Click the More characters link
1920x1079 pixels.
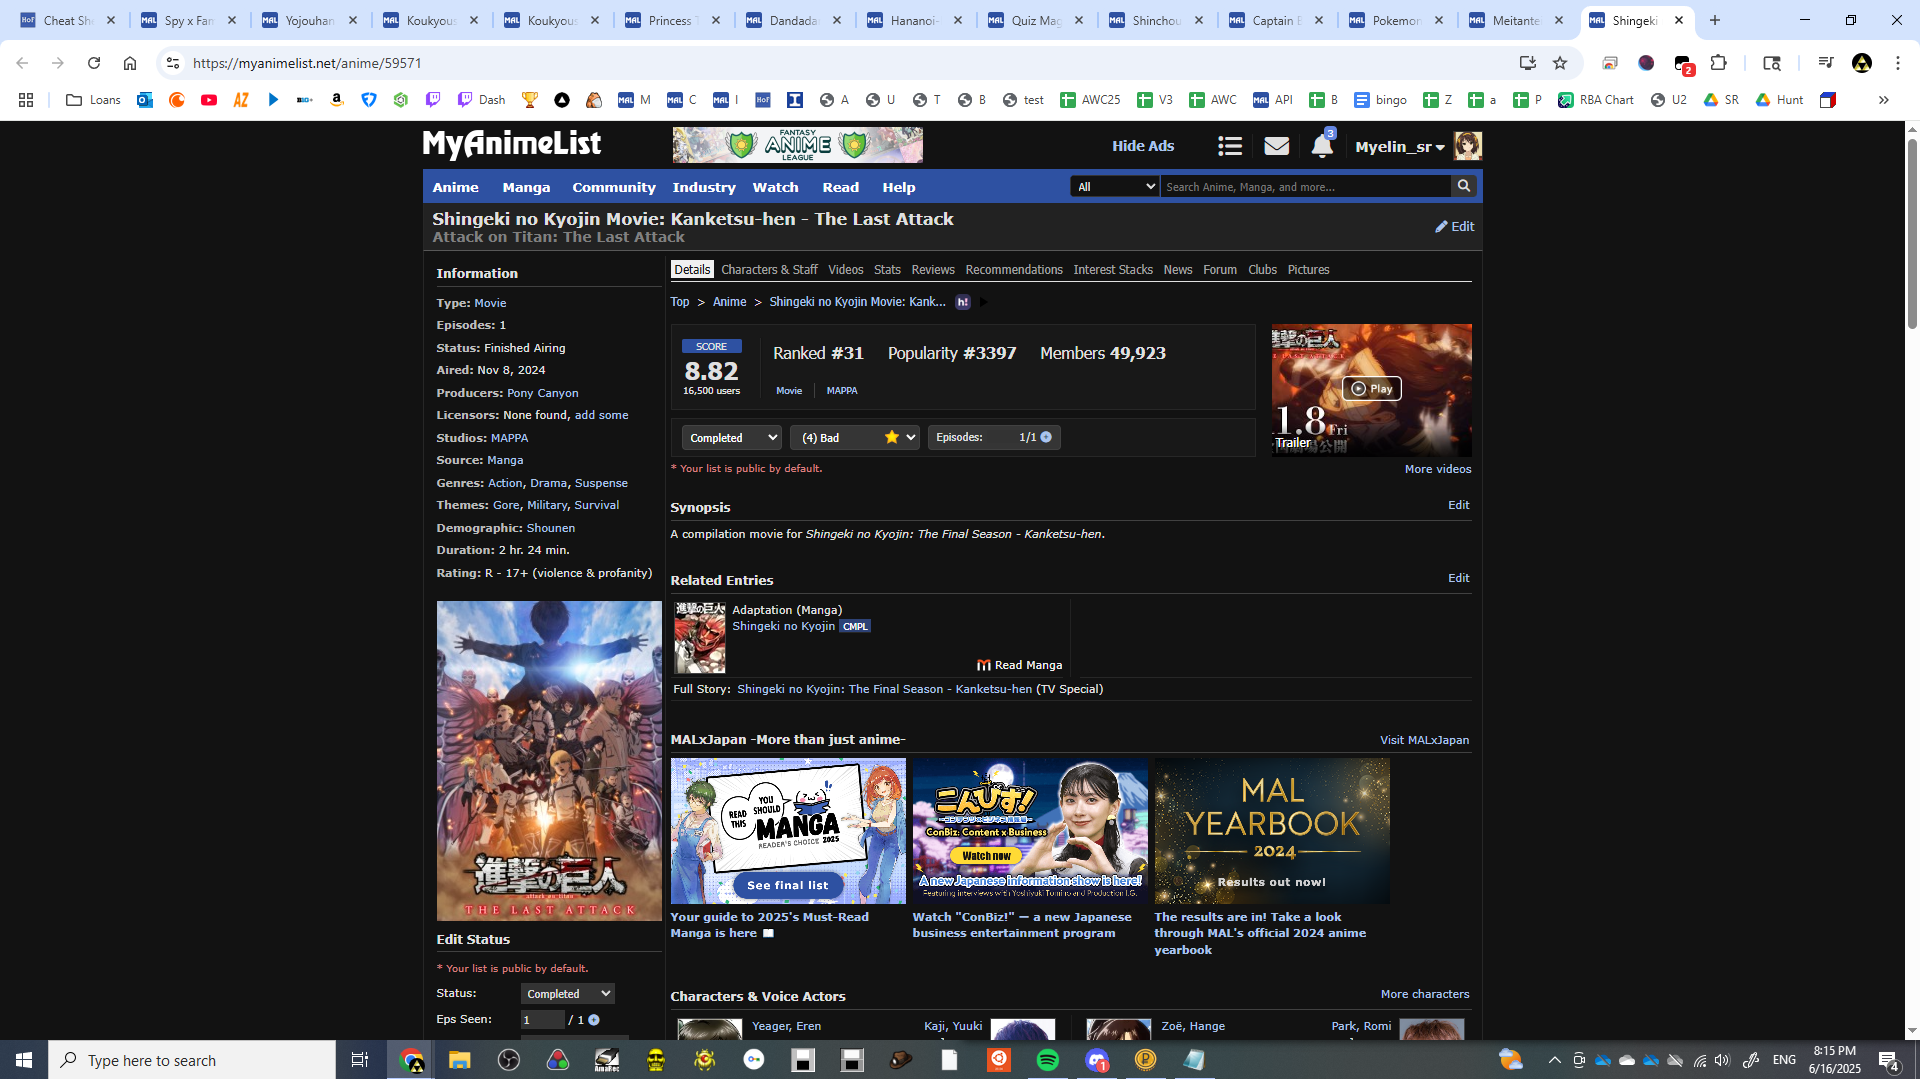click(1425, 994)
